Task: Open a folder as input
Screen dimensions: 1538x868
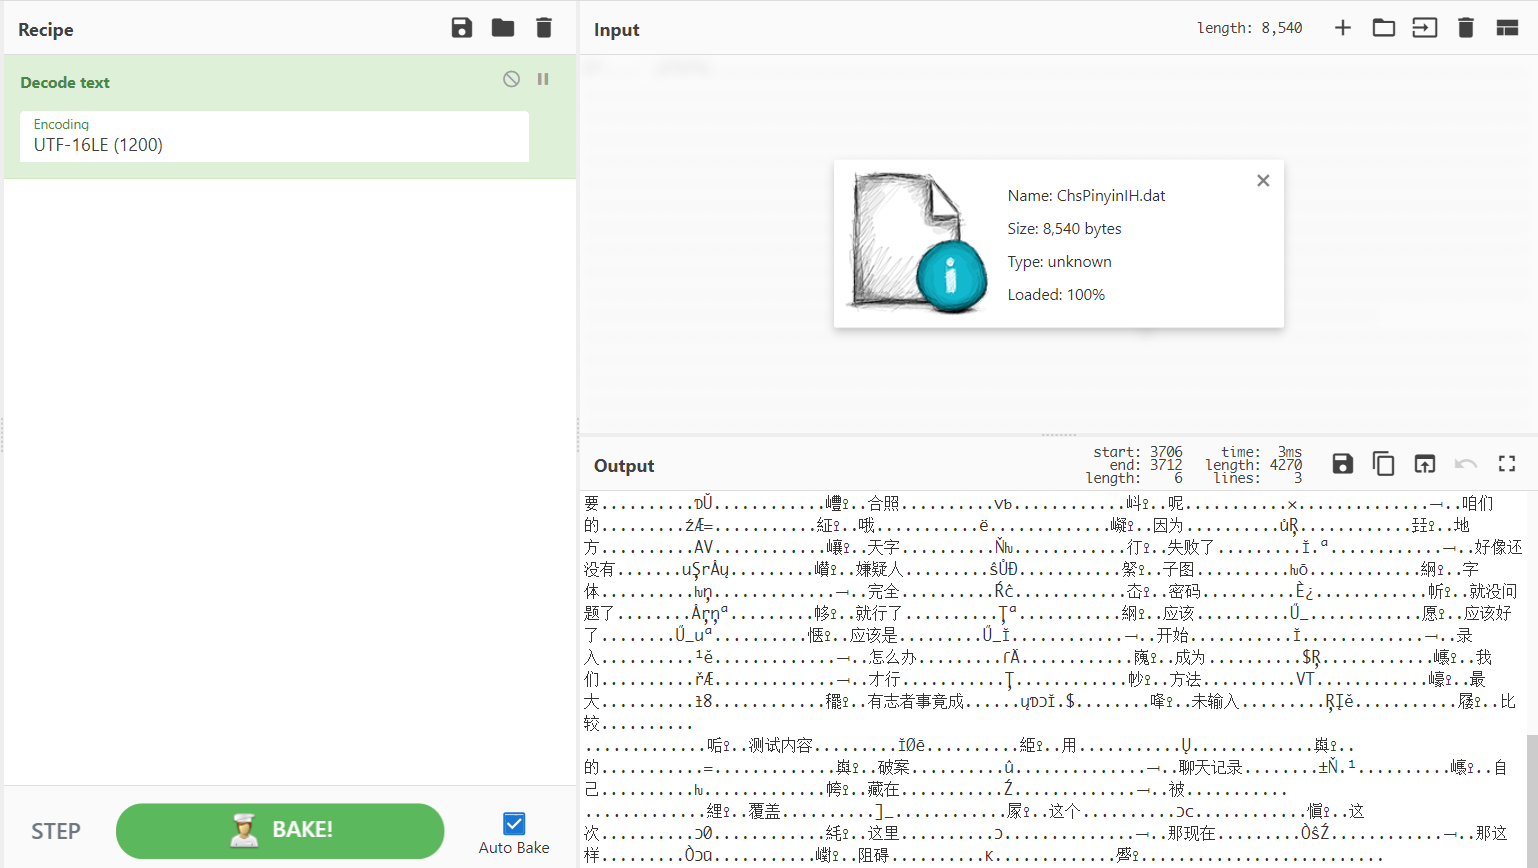Action: point(1384,28)
